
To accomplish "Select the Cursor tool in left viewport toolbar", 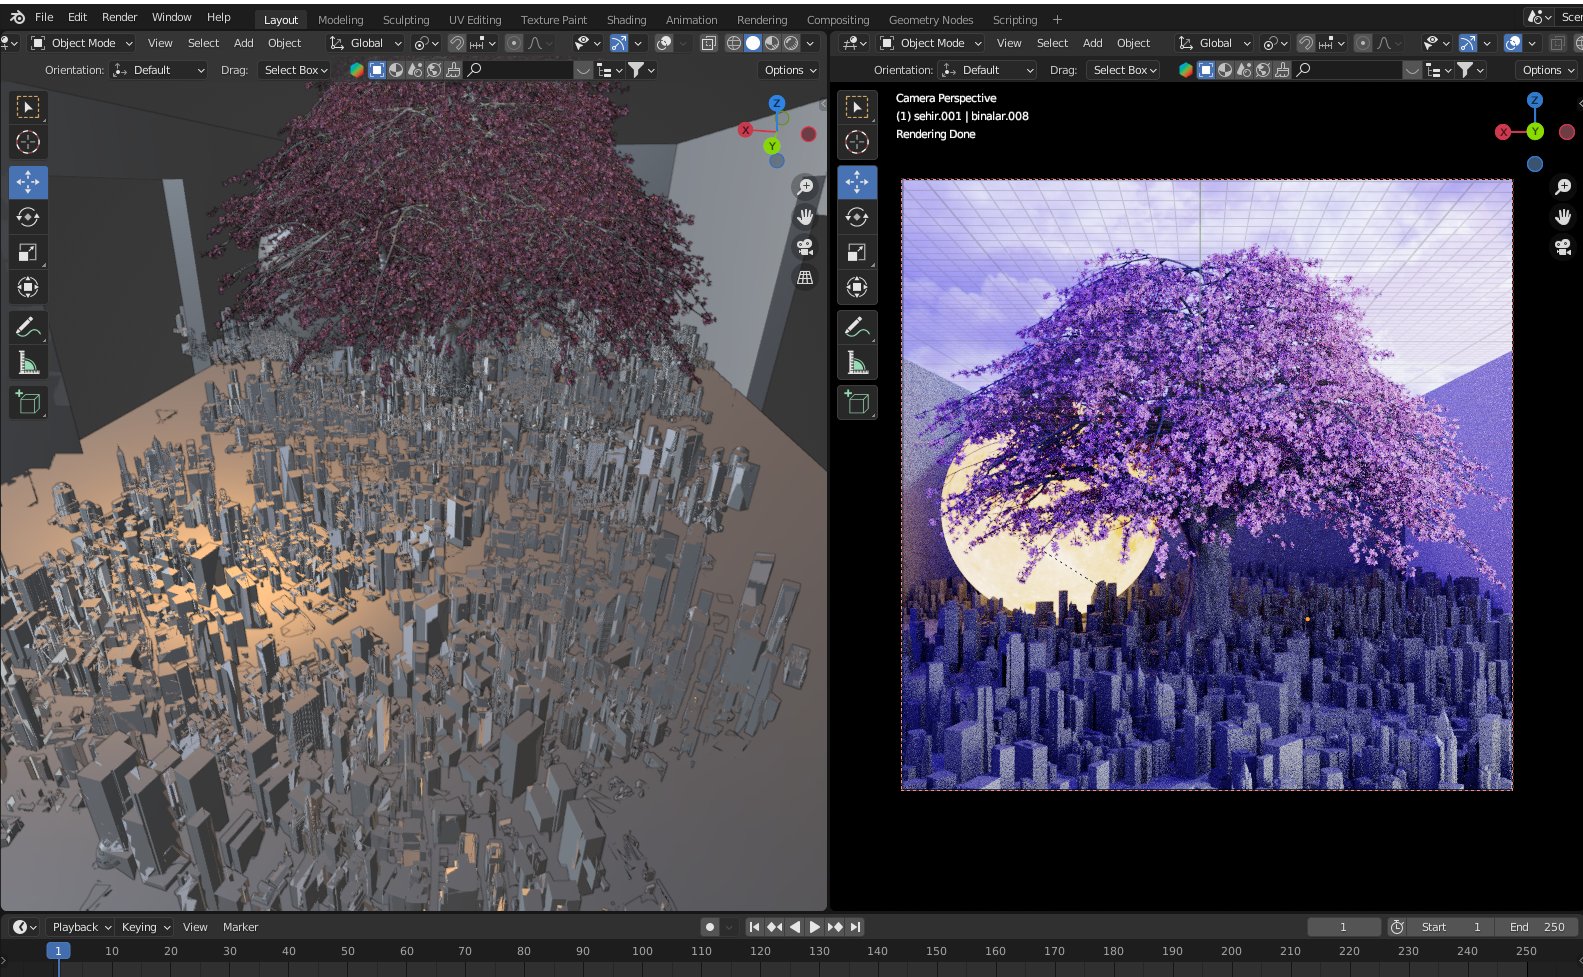I will coord(28,142).
